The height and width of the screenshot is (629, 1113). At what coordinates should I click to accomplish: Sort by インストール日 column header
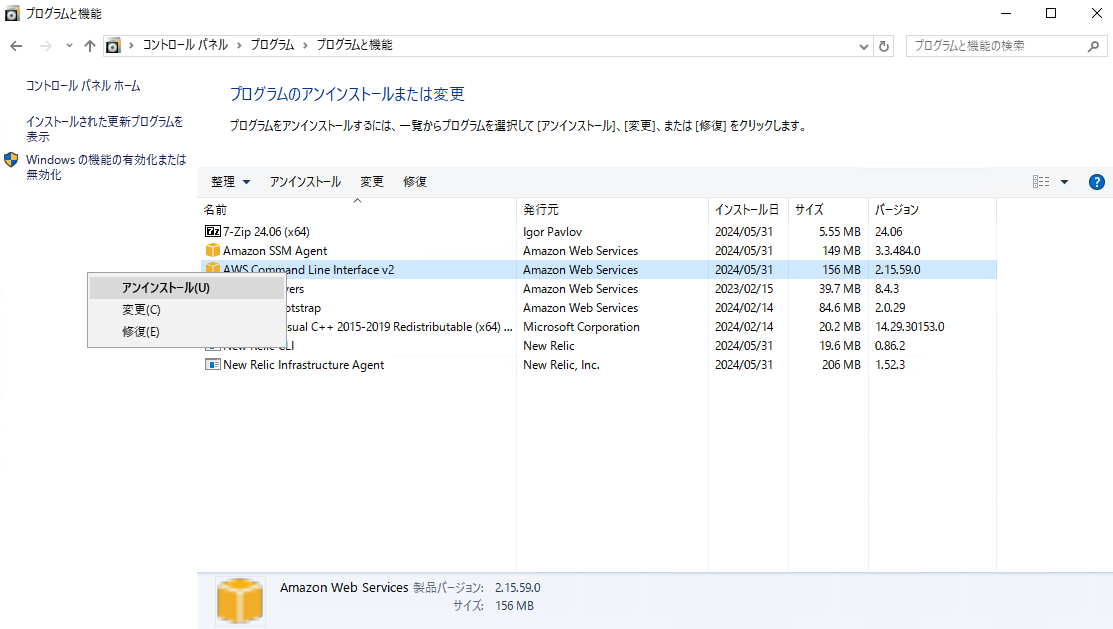tap(748, 209)
